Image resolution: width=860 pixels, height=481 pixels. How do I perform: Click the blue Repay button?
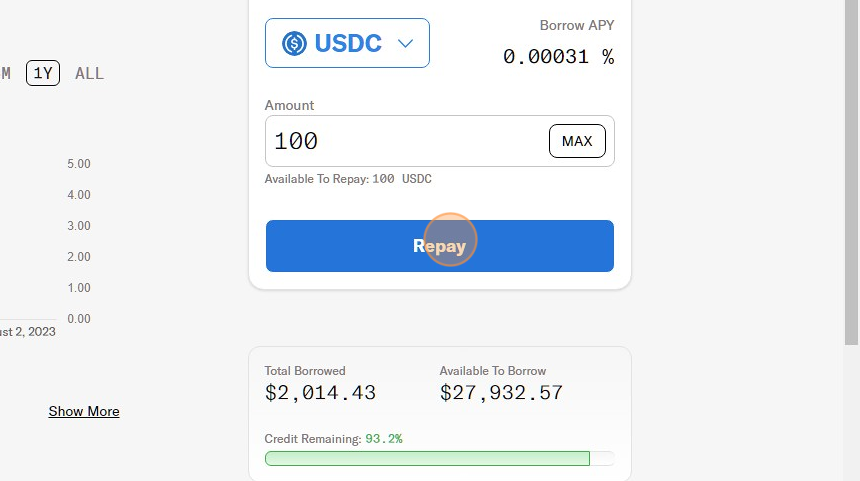[439, 246]
